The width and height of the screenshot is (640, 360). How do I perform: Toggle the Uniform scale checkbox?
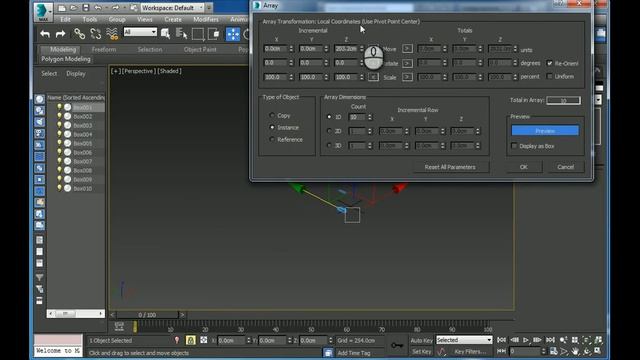coord(549,76)
